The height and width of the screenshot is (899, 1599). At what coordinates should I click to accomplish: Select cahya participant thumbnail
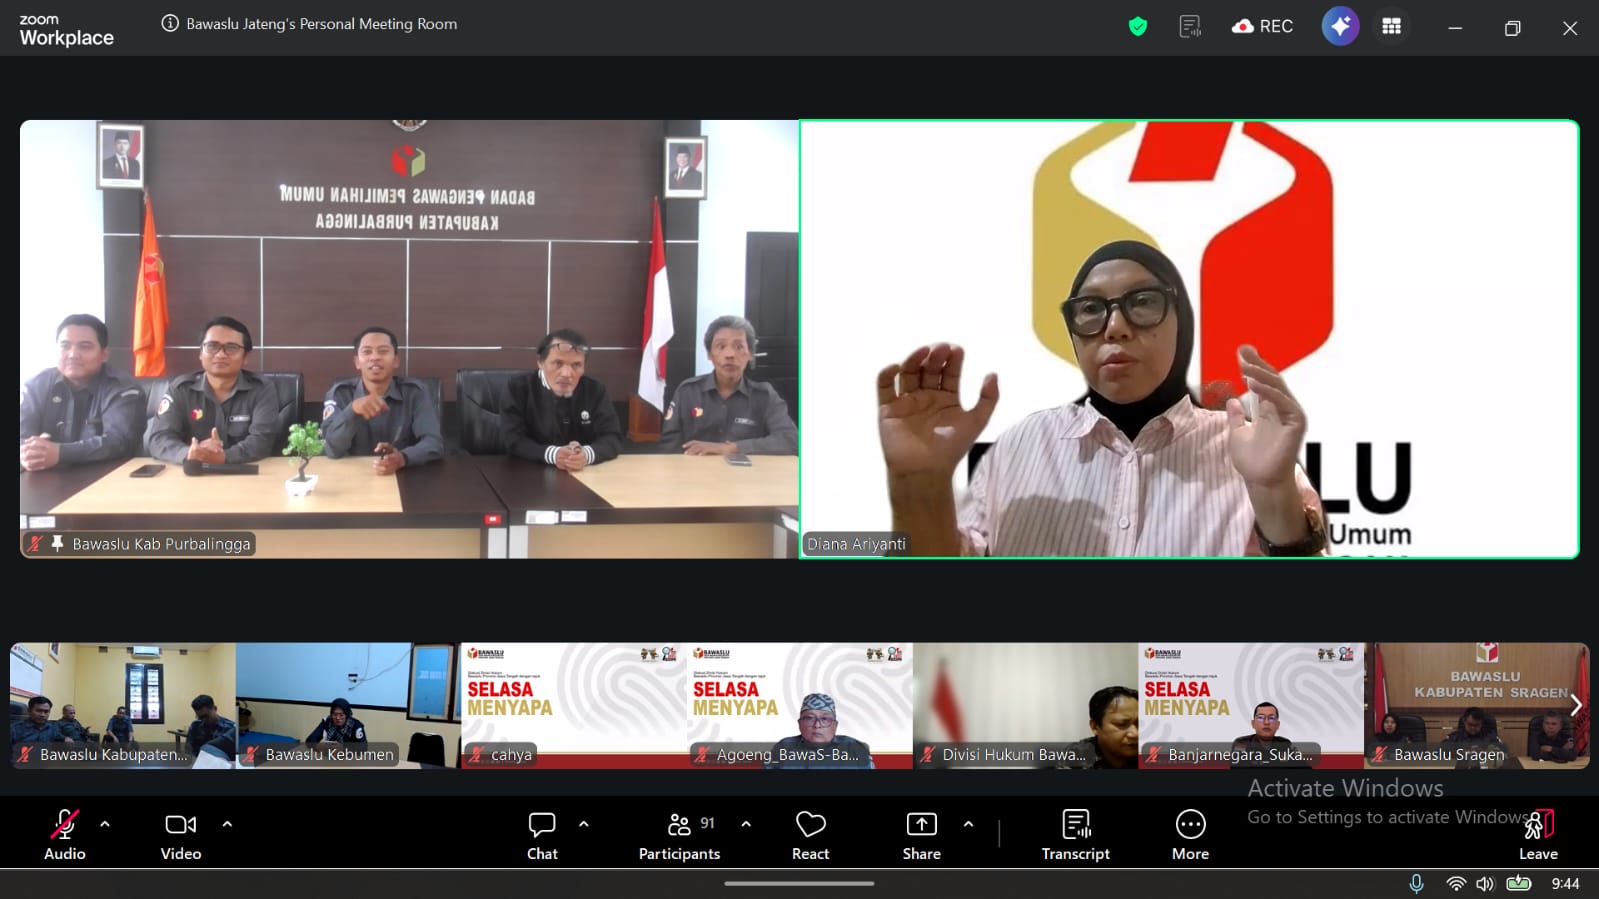pyautogui.click(x=574, y=705)
